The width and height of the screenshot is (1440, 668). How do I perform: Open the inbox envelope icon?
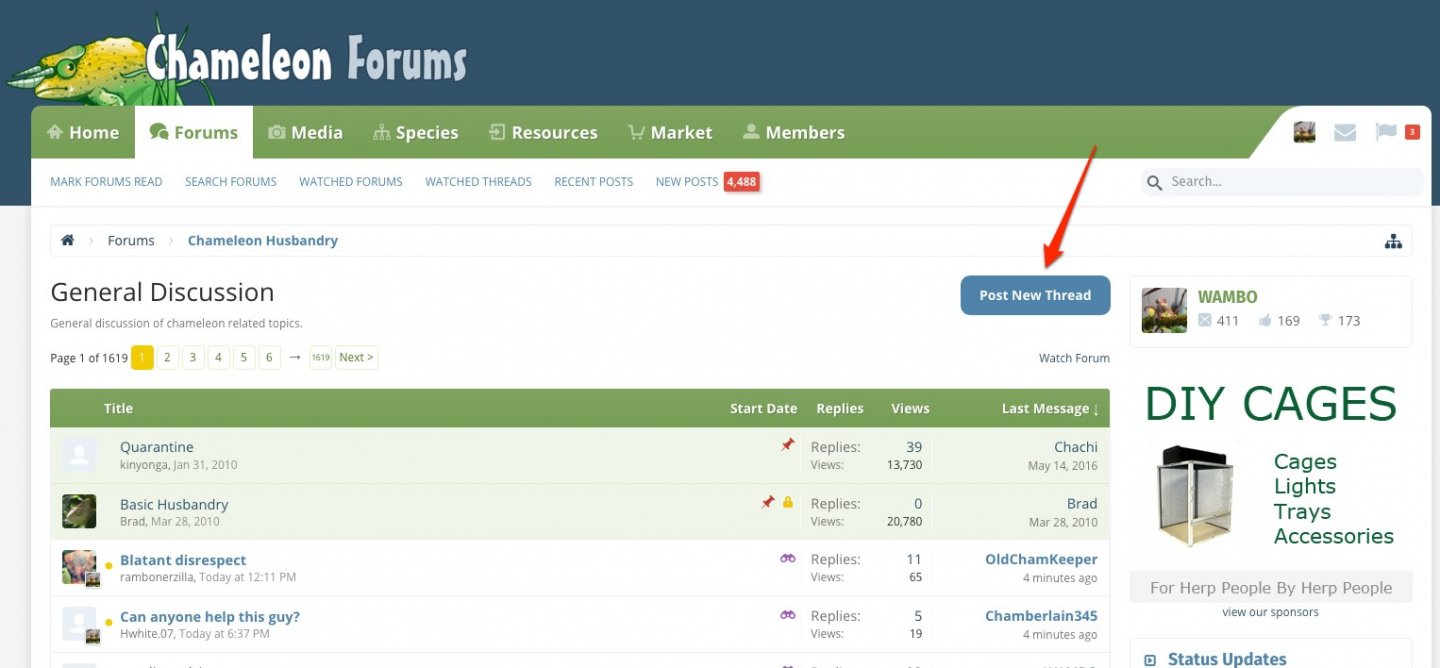tap(1345, 132)
